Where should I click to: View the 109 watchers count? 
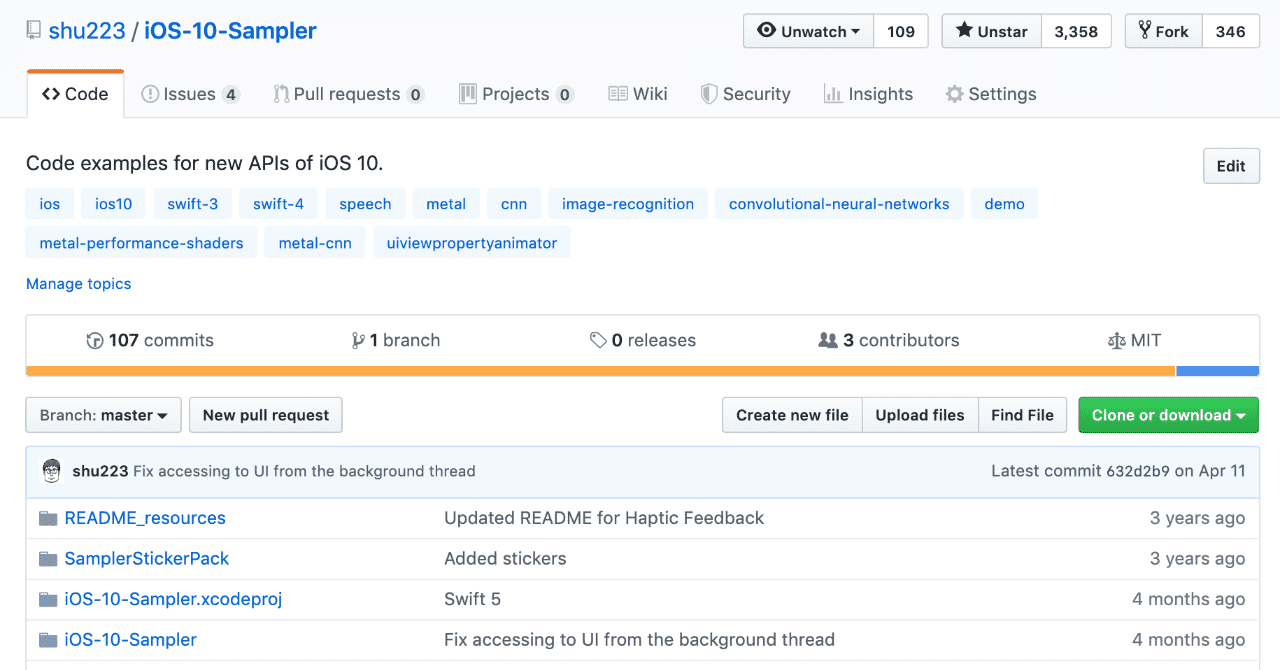coord(901,31)
